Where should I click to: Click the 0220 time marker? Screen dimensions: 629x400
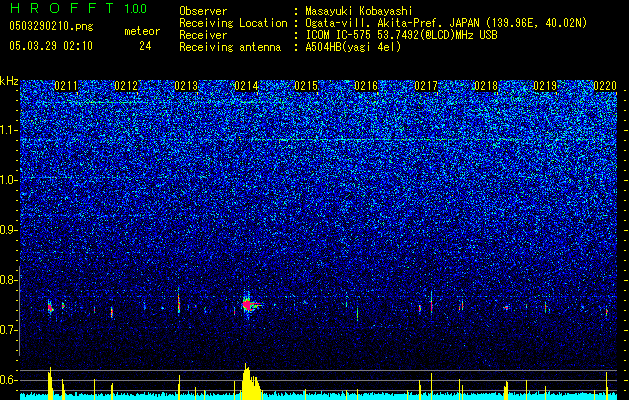point(605,86)
